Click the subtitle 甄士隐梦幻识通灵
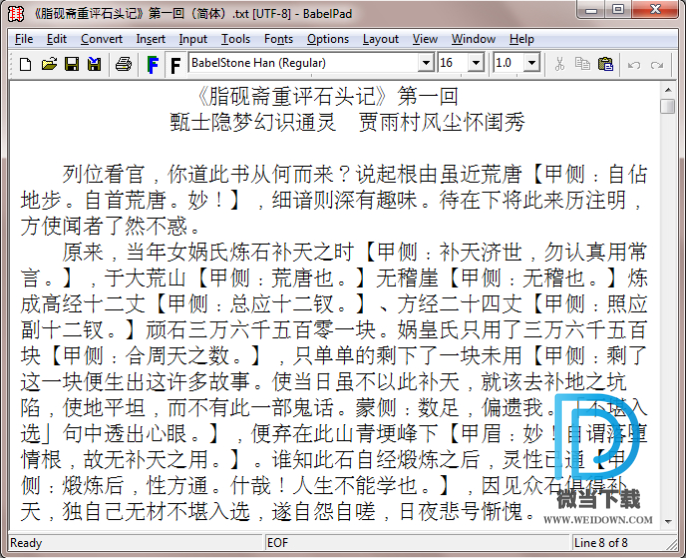 point(252,122)
